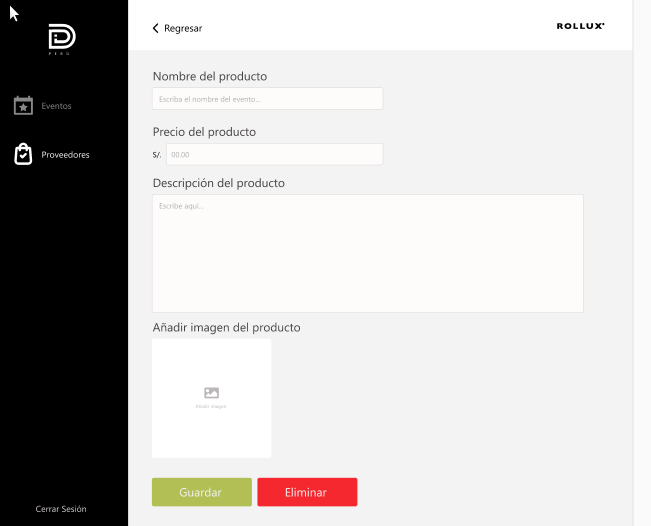The height and width of the screenshot is (526, 651).
Task: Click the white image upload box
Action: click(211, 398)
